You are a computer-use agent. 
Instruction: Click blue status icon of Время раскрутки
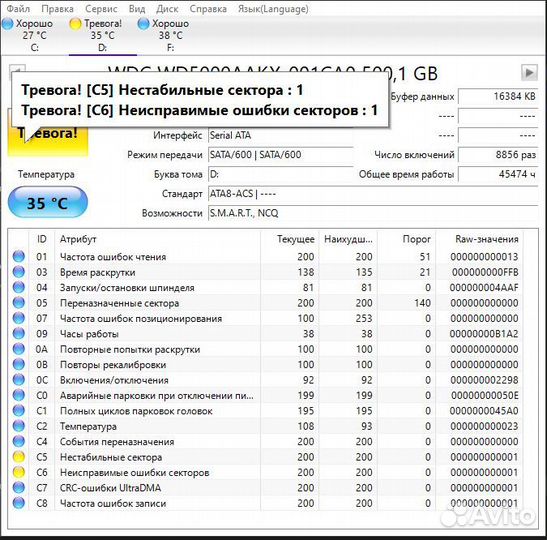[19, 272]
